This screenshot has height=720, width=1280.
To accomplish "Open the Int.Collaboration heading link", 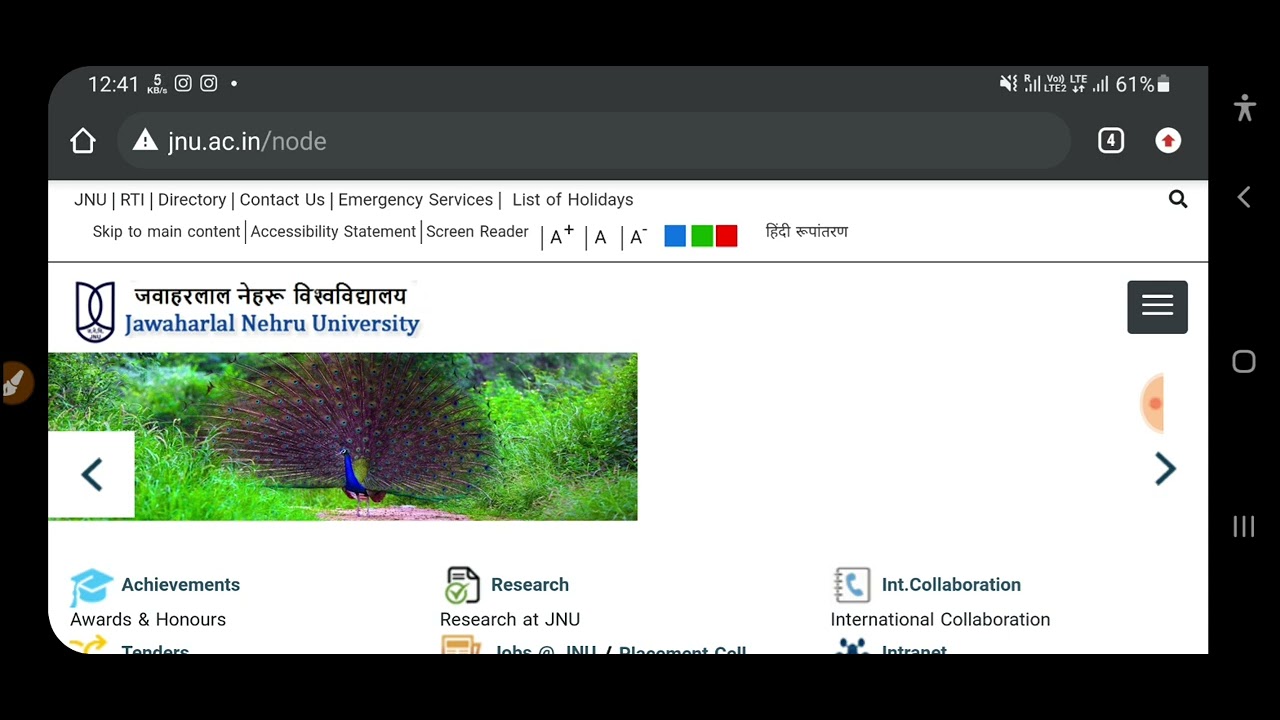I will [951, 585].
